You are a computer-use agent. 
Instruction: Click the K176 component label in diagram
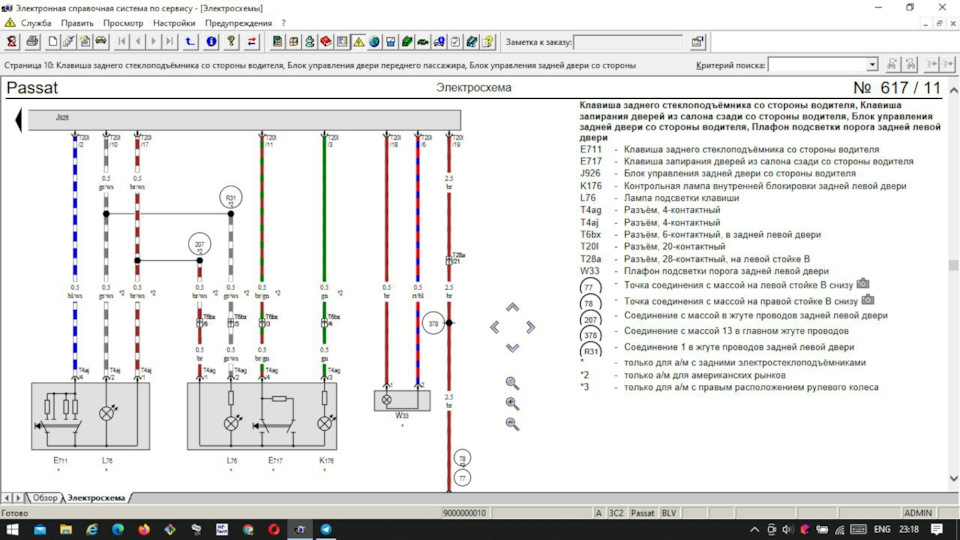(x=326, y=460)
